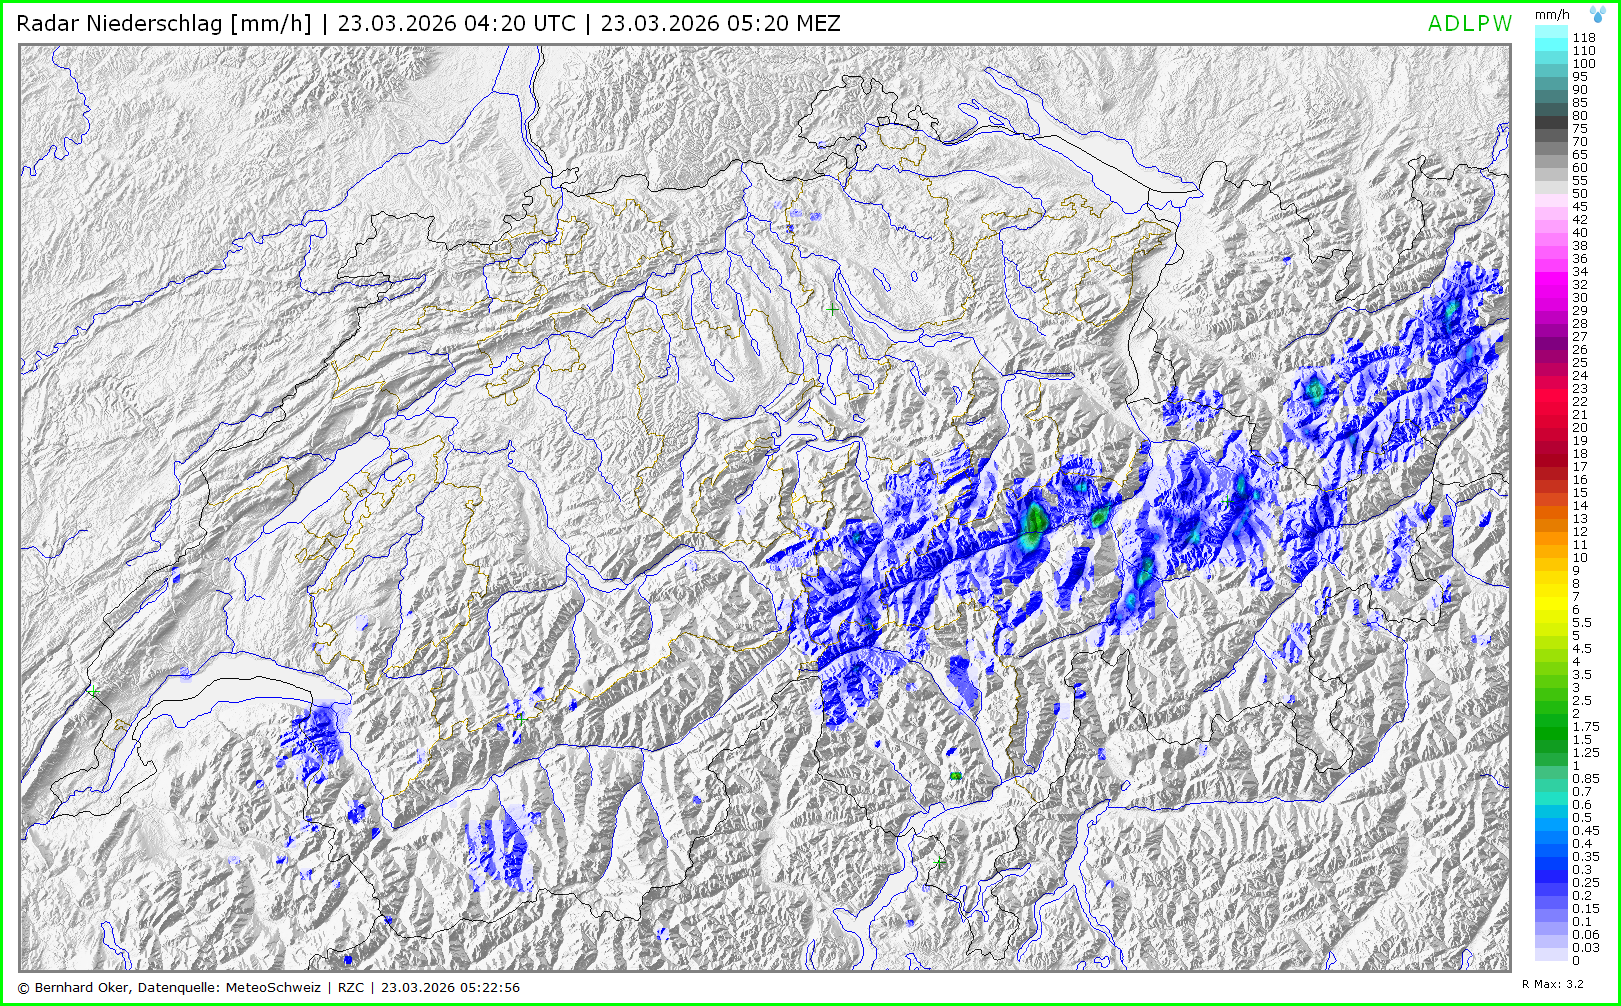Select the pink 40 mm/h legend swatch
This screenshot has height=1006, width=1621.
tap(1551, 232)
